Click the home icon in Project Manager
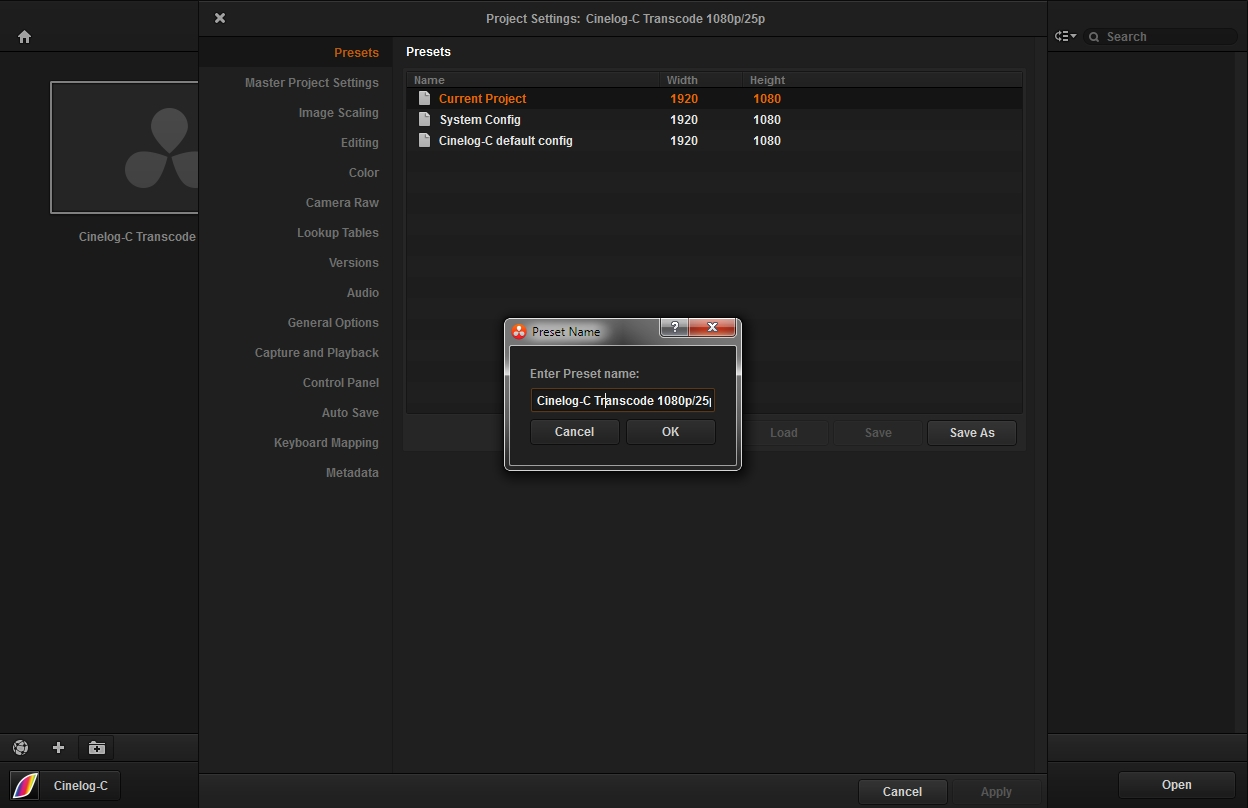This screenshot has width=1248, height=808. (x=24, y=37)
